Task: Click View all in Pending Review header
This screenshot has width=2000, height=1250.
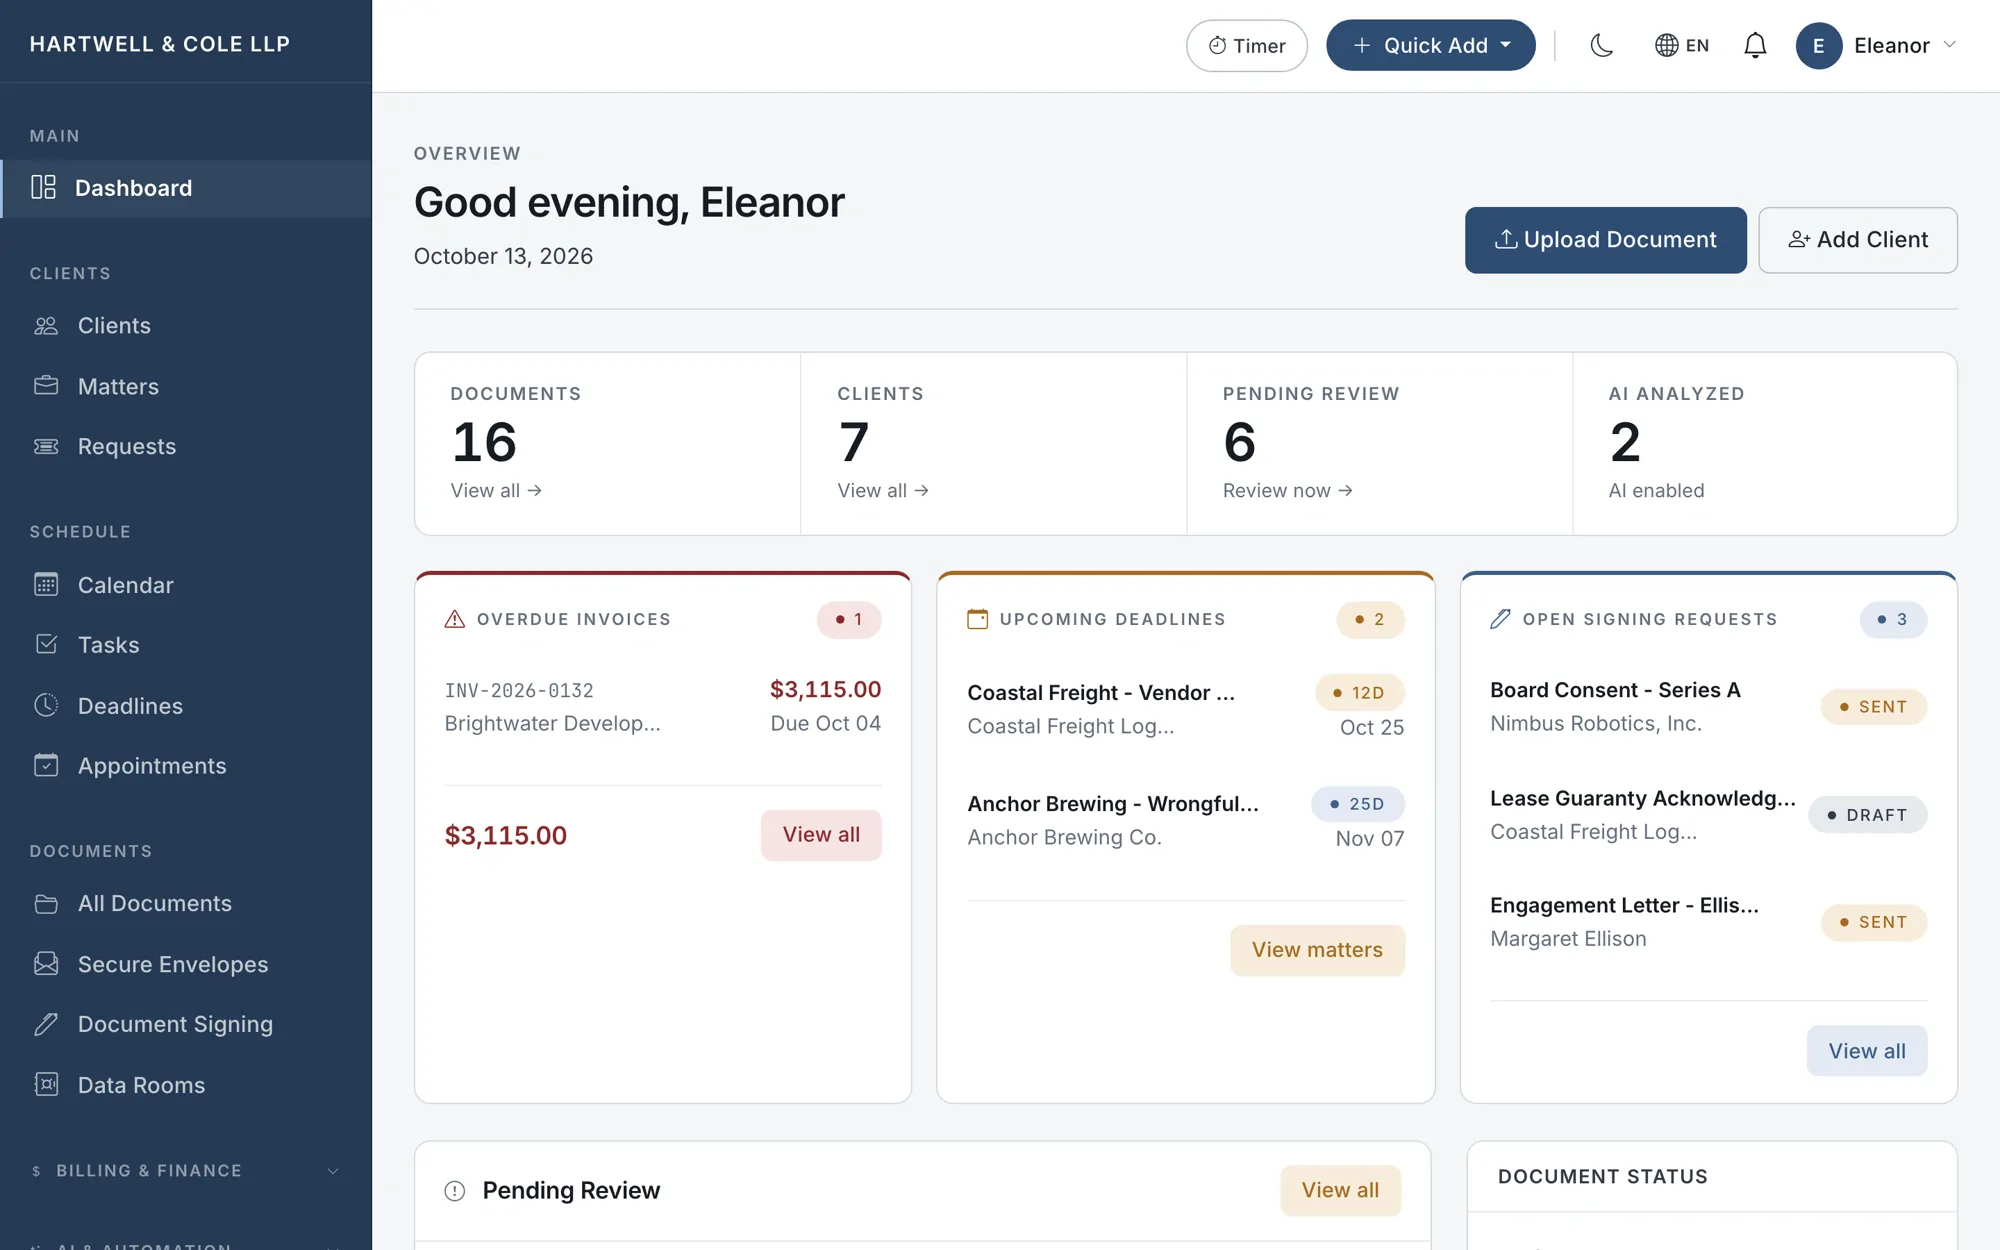Action: point(1340,1190)
